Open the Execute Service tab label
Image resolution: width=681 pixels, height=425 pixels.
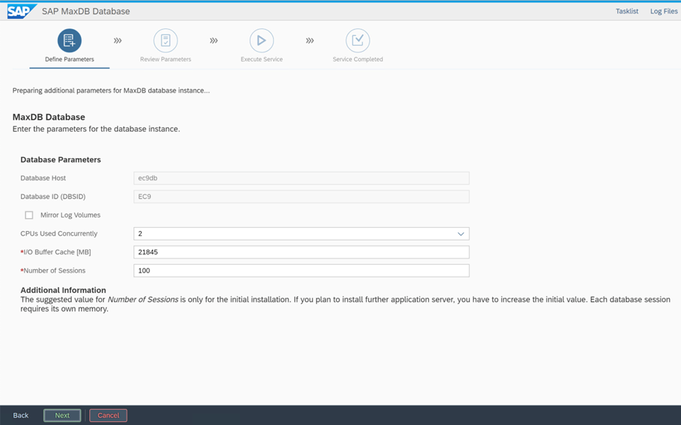click(261, 59)
